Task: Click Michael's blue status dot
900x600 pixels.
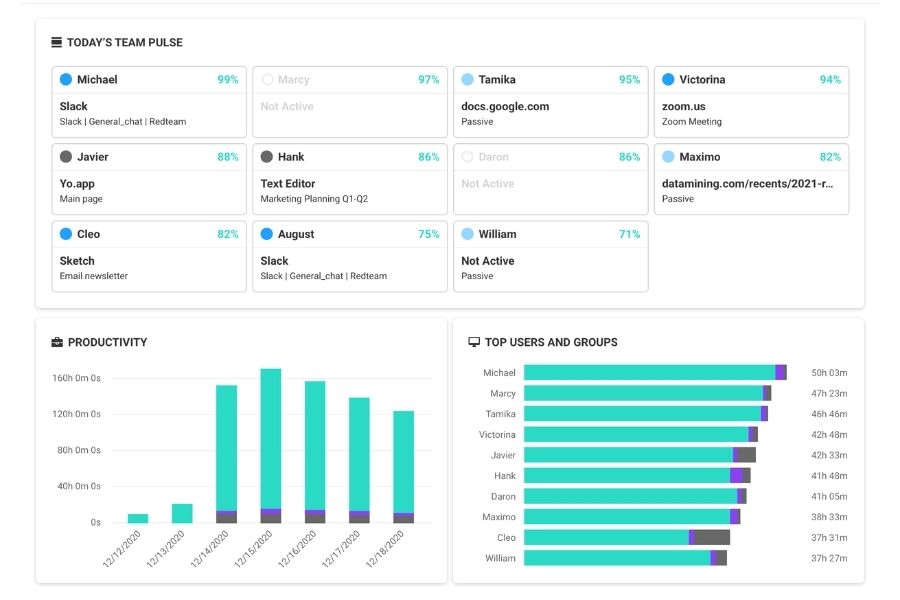Action: [66, 79]
